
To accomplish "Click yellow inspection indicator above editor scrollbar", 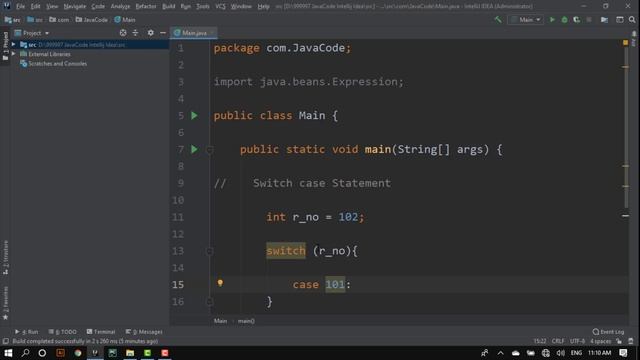I will 625,42.
